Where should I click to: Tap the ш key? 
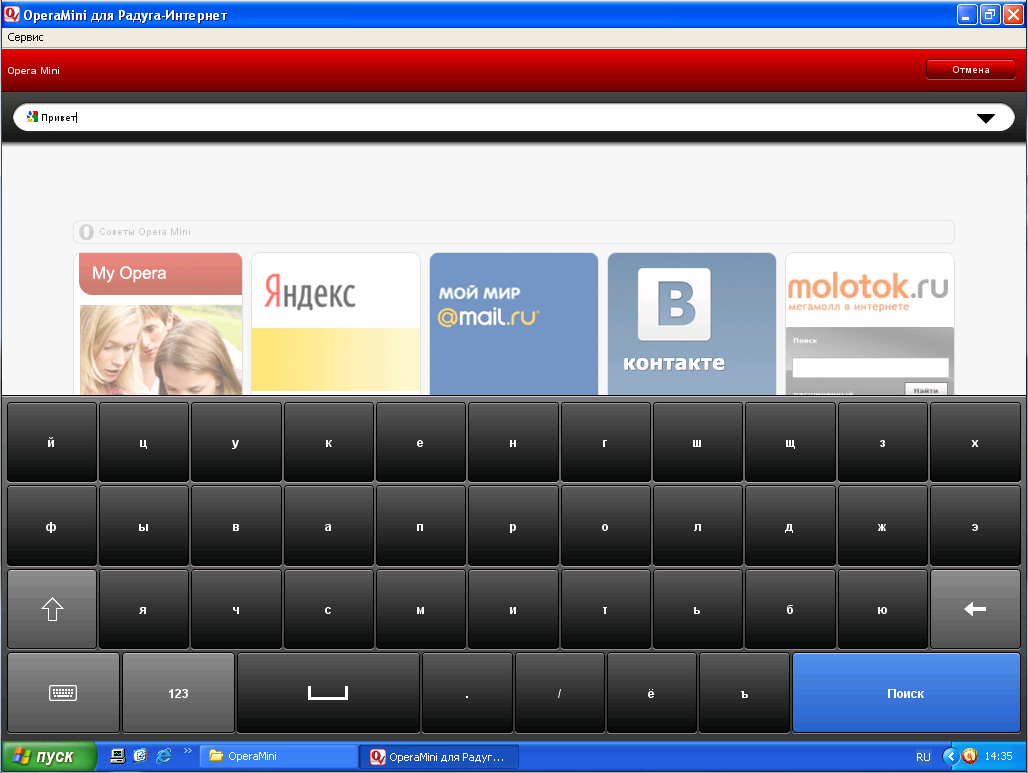pos(698,443)
